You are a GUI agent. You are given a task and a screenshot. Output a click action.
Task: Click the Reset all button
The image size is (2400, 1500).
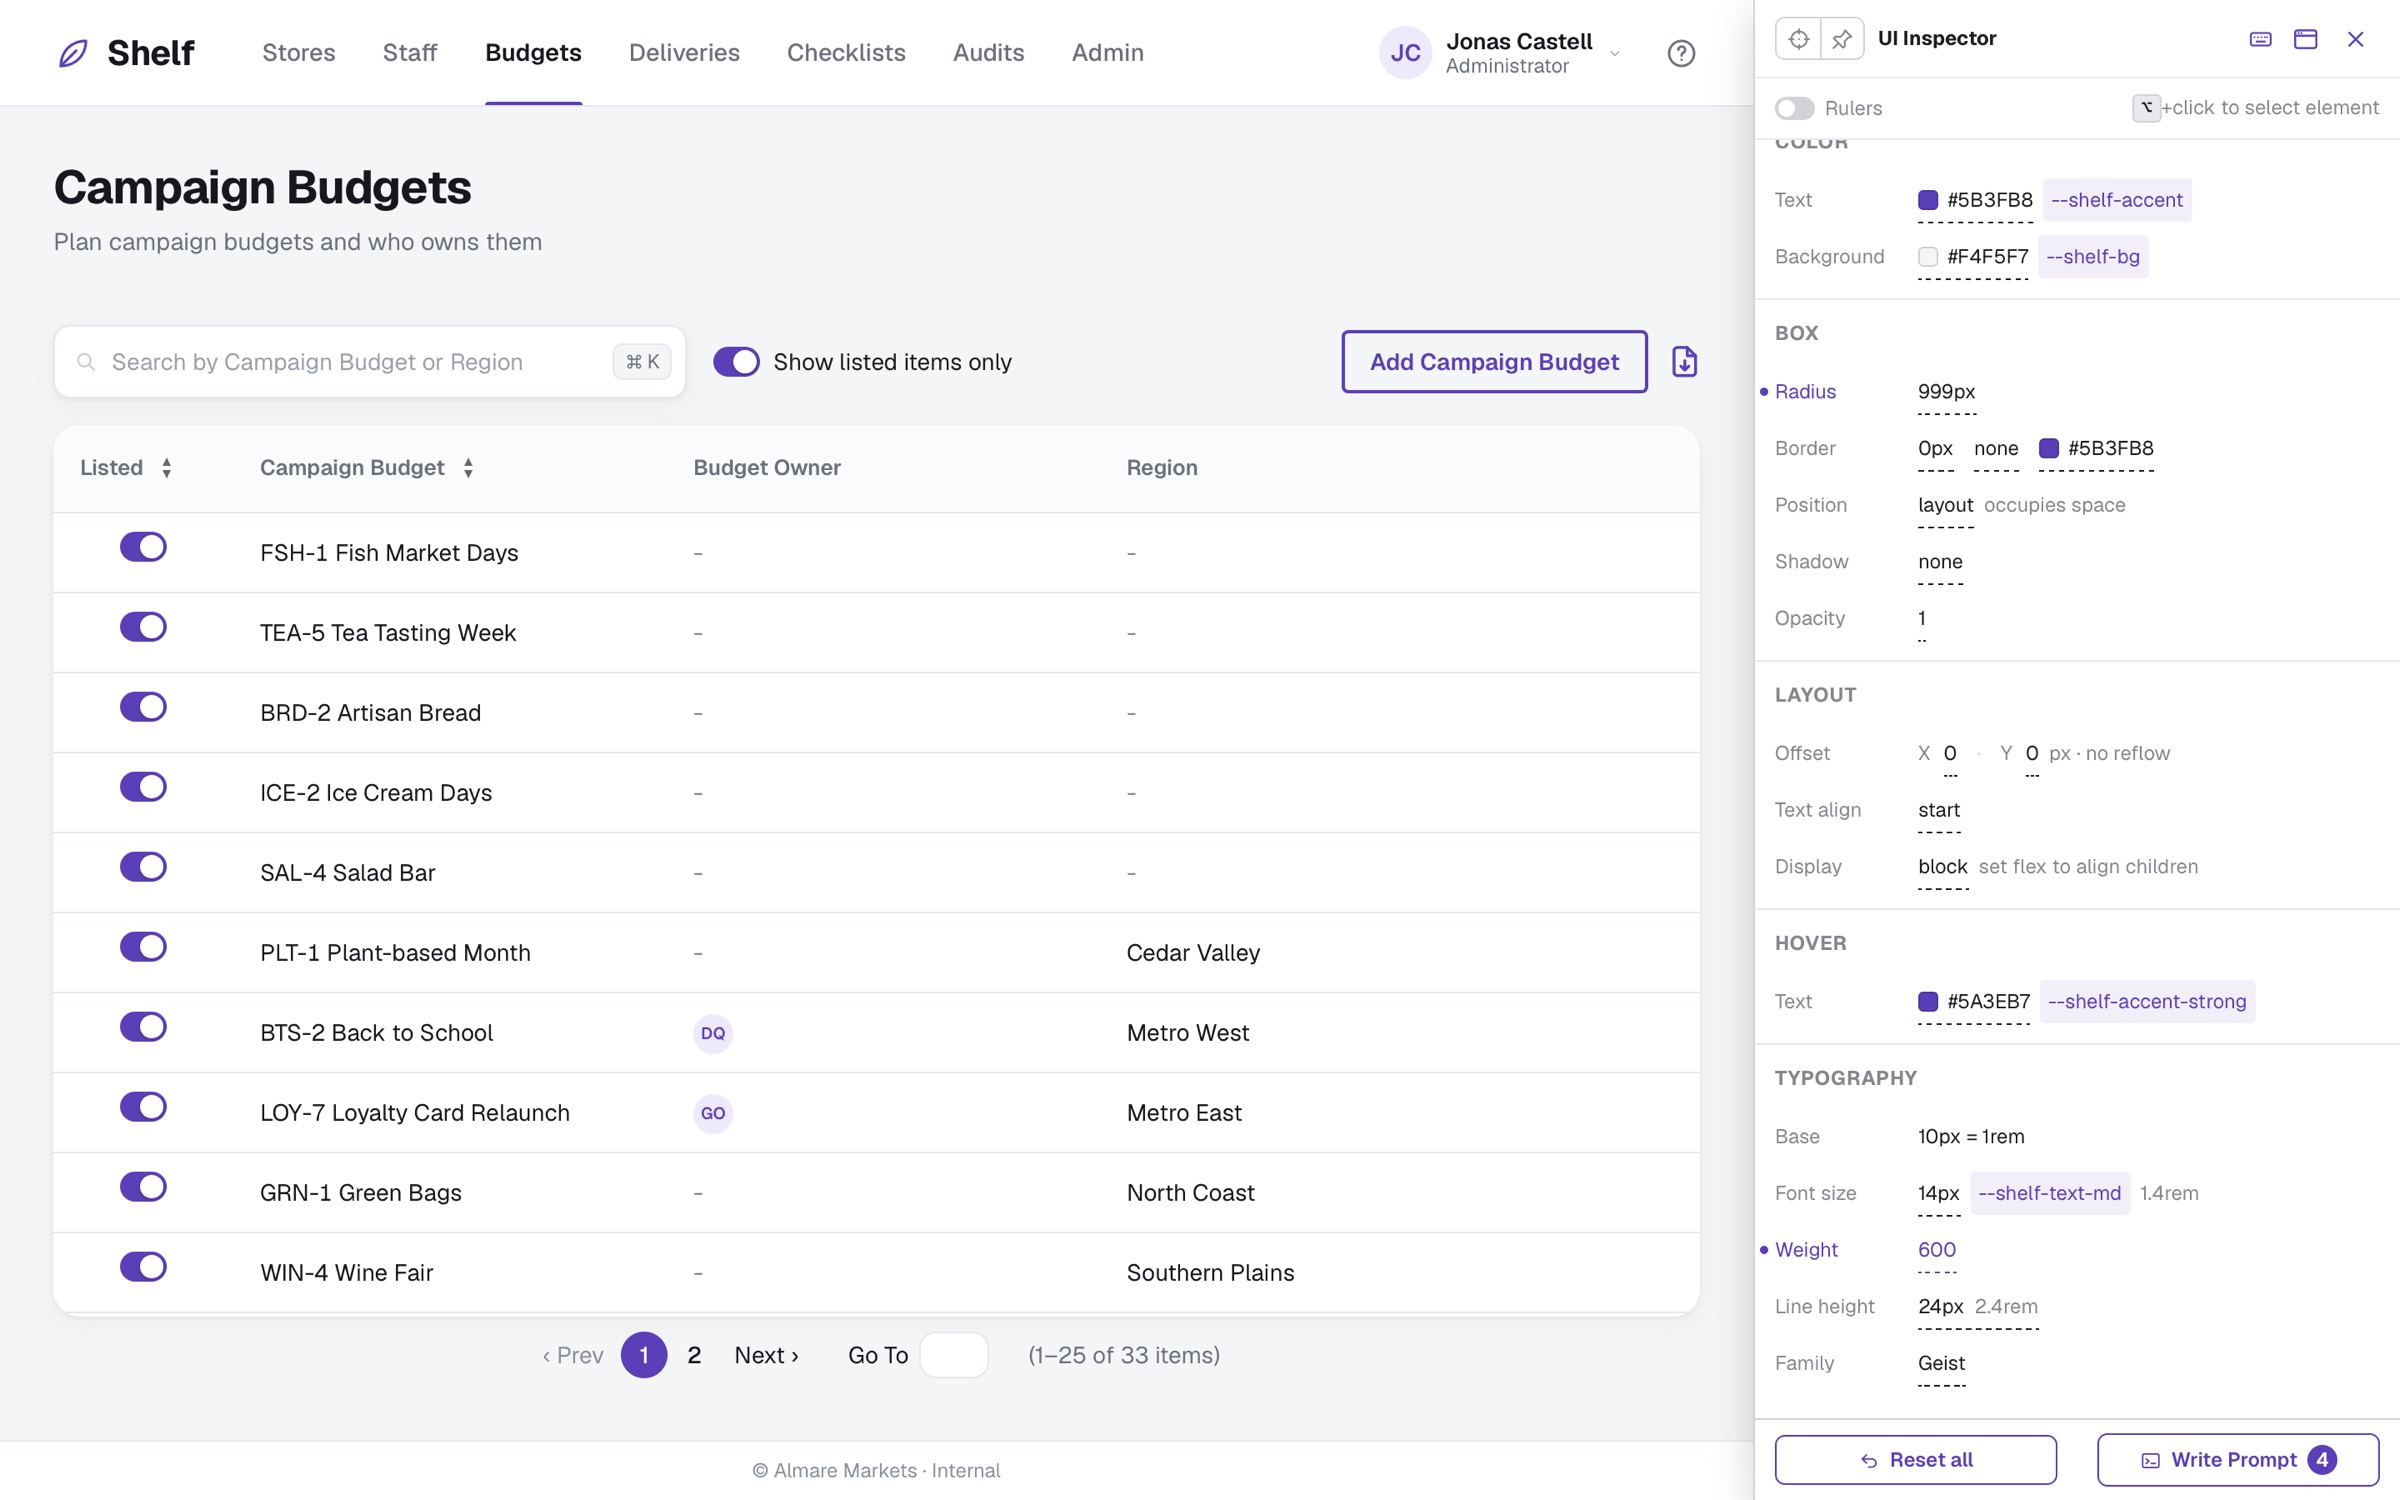coord(1915,1460)
